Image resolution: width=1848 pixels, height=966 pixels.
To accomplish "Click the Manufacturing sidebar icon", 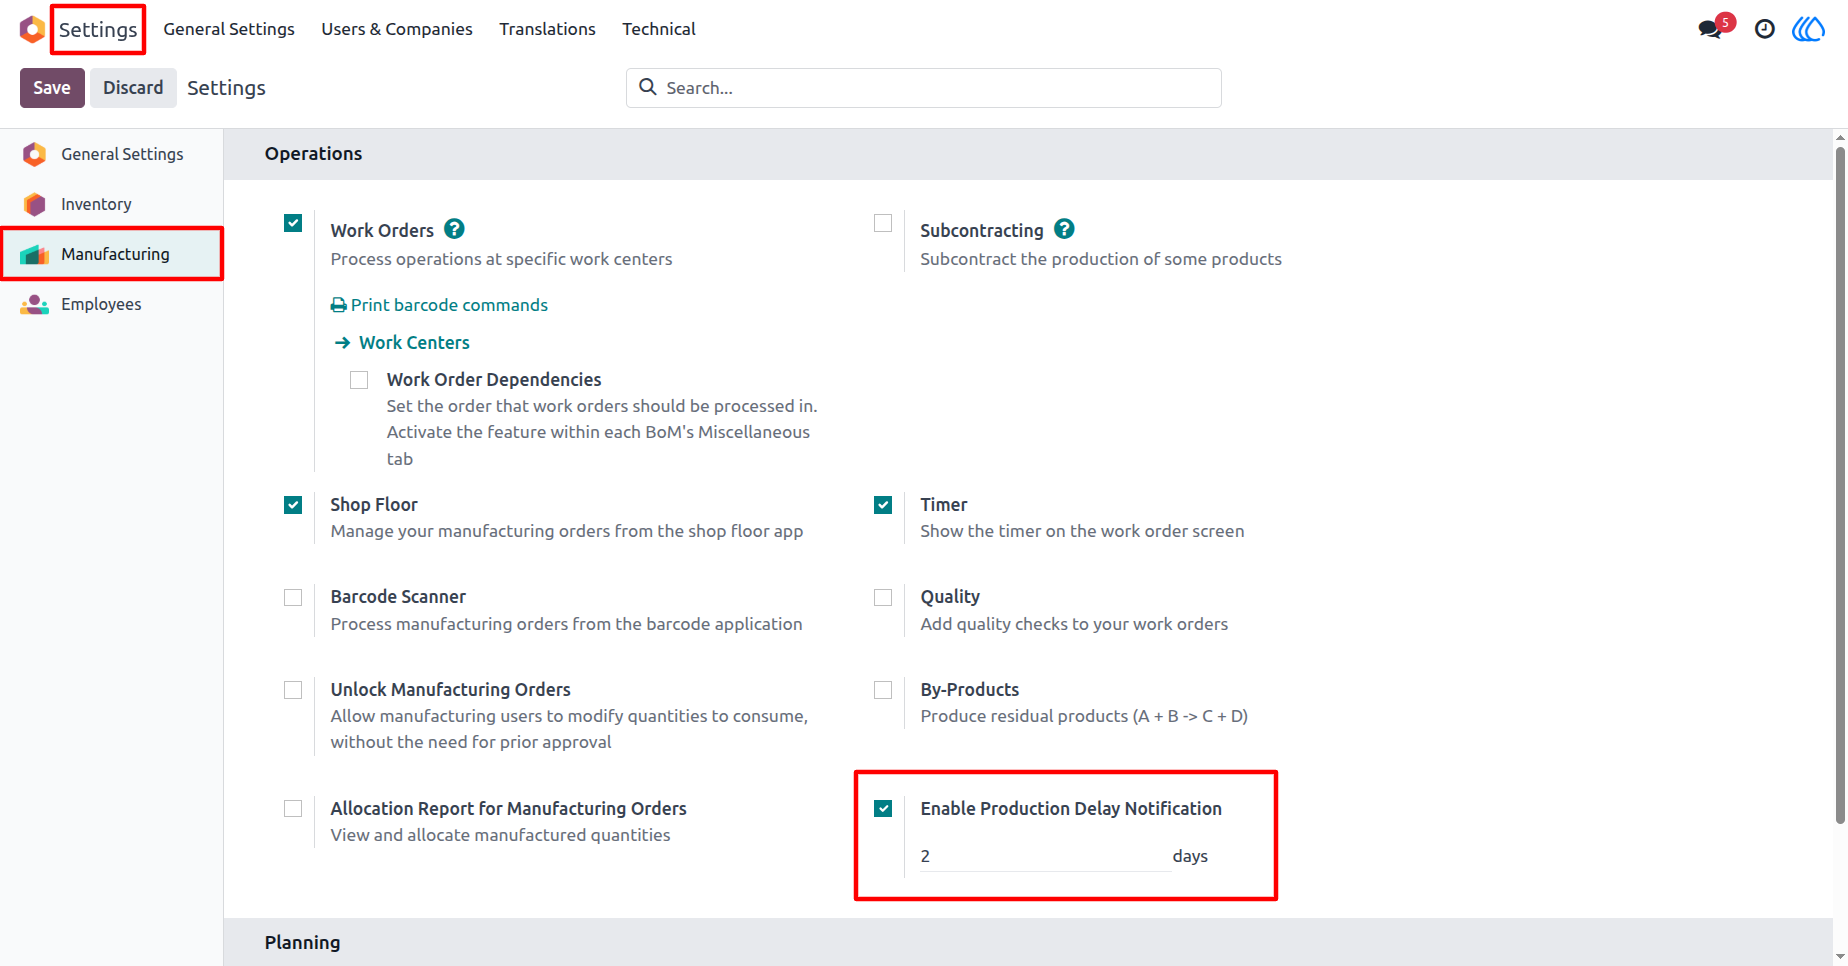I will tap(35, 254).
